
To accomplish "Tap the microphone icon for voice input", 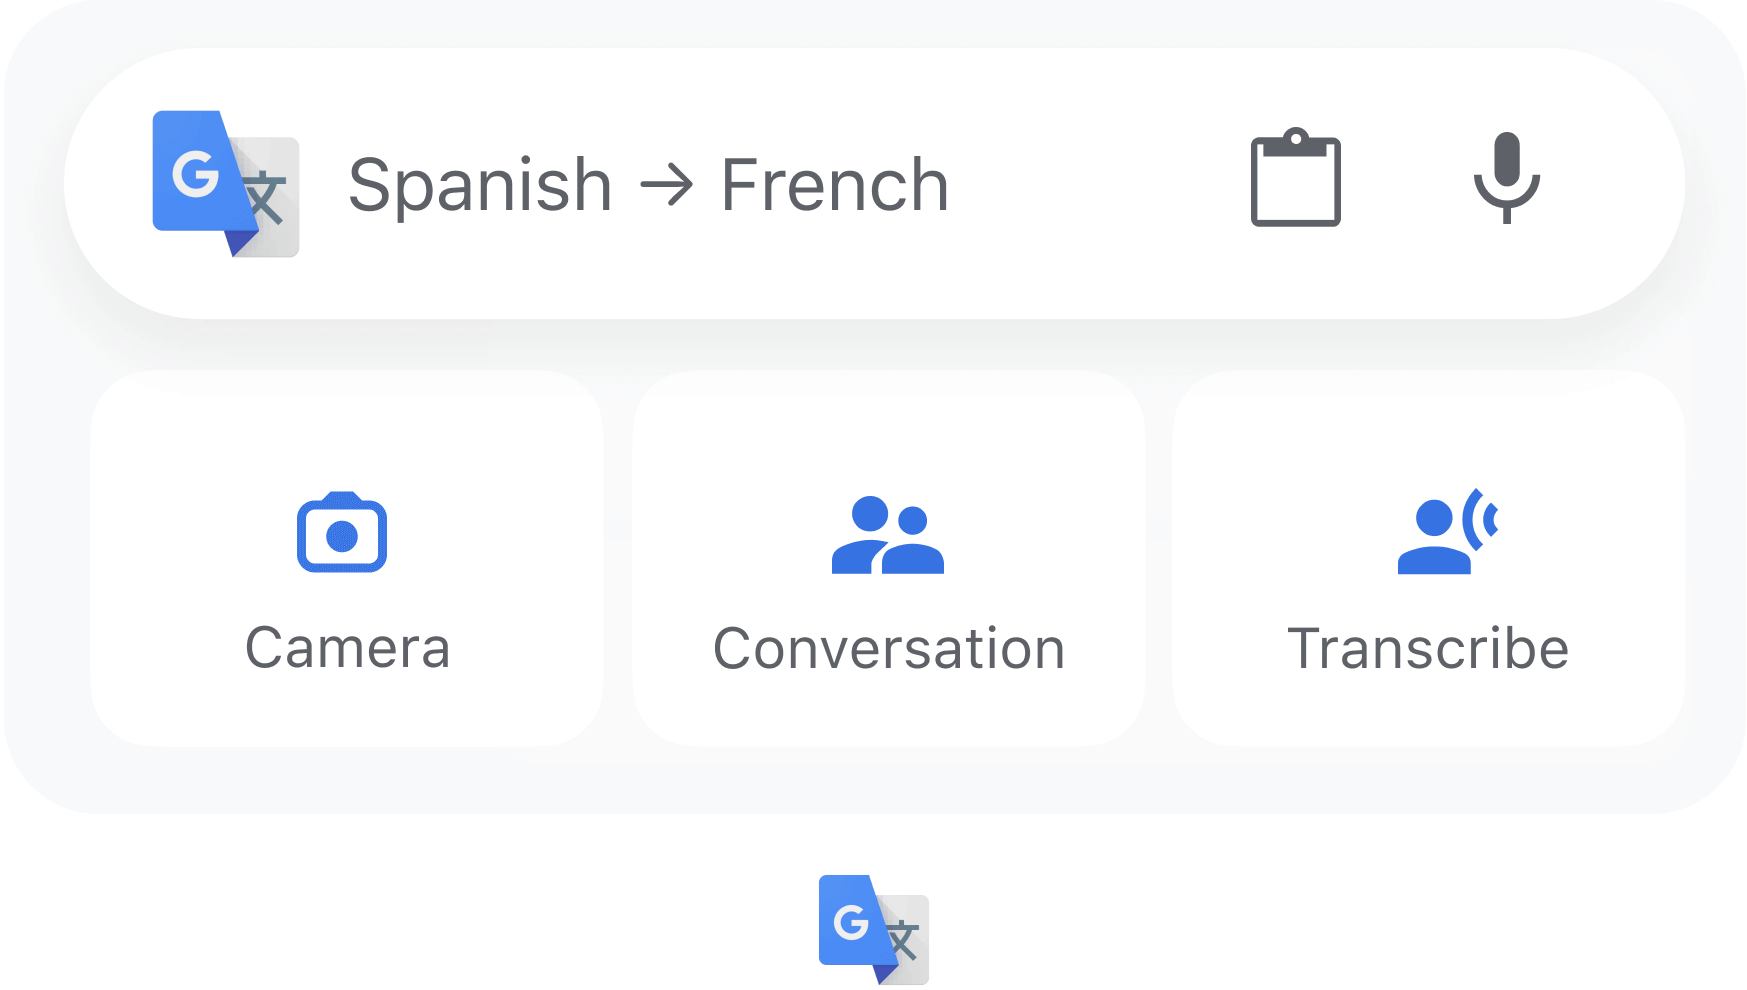I will pos(1506,178).
